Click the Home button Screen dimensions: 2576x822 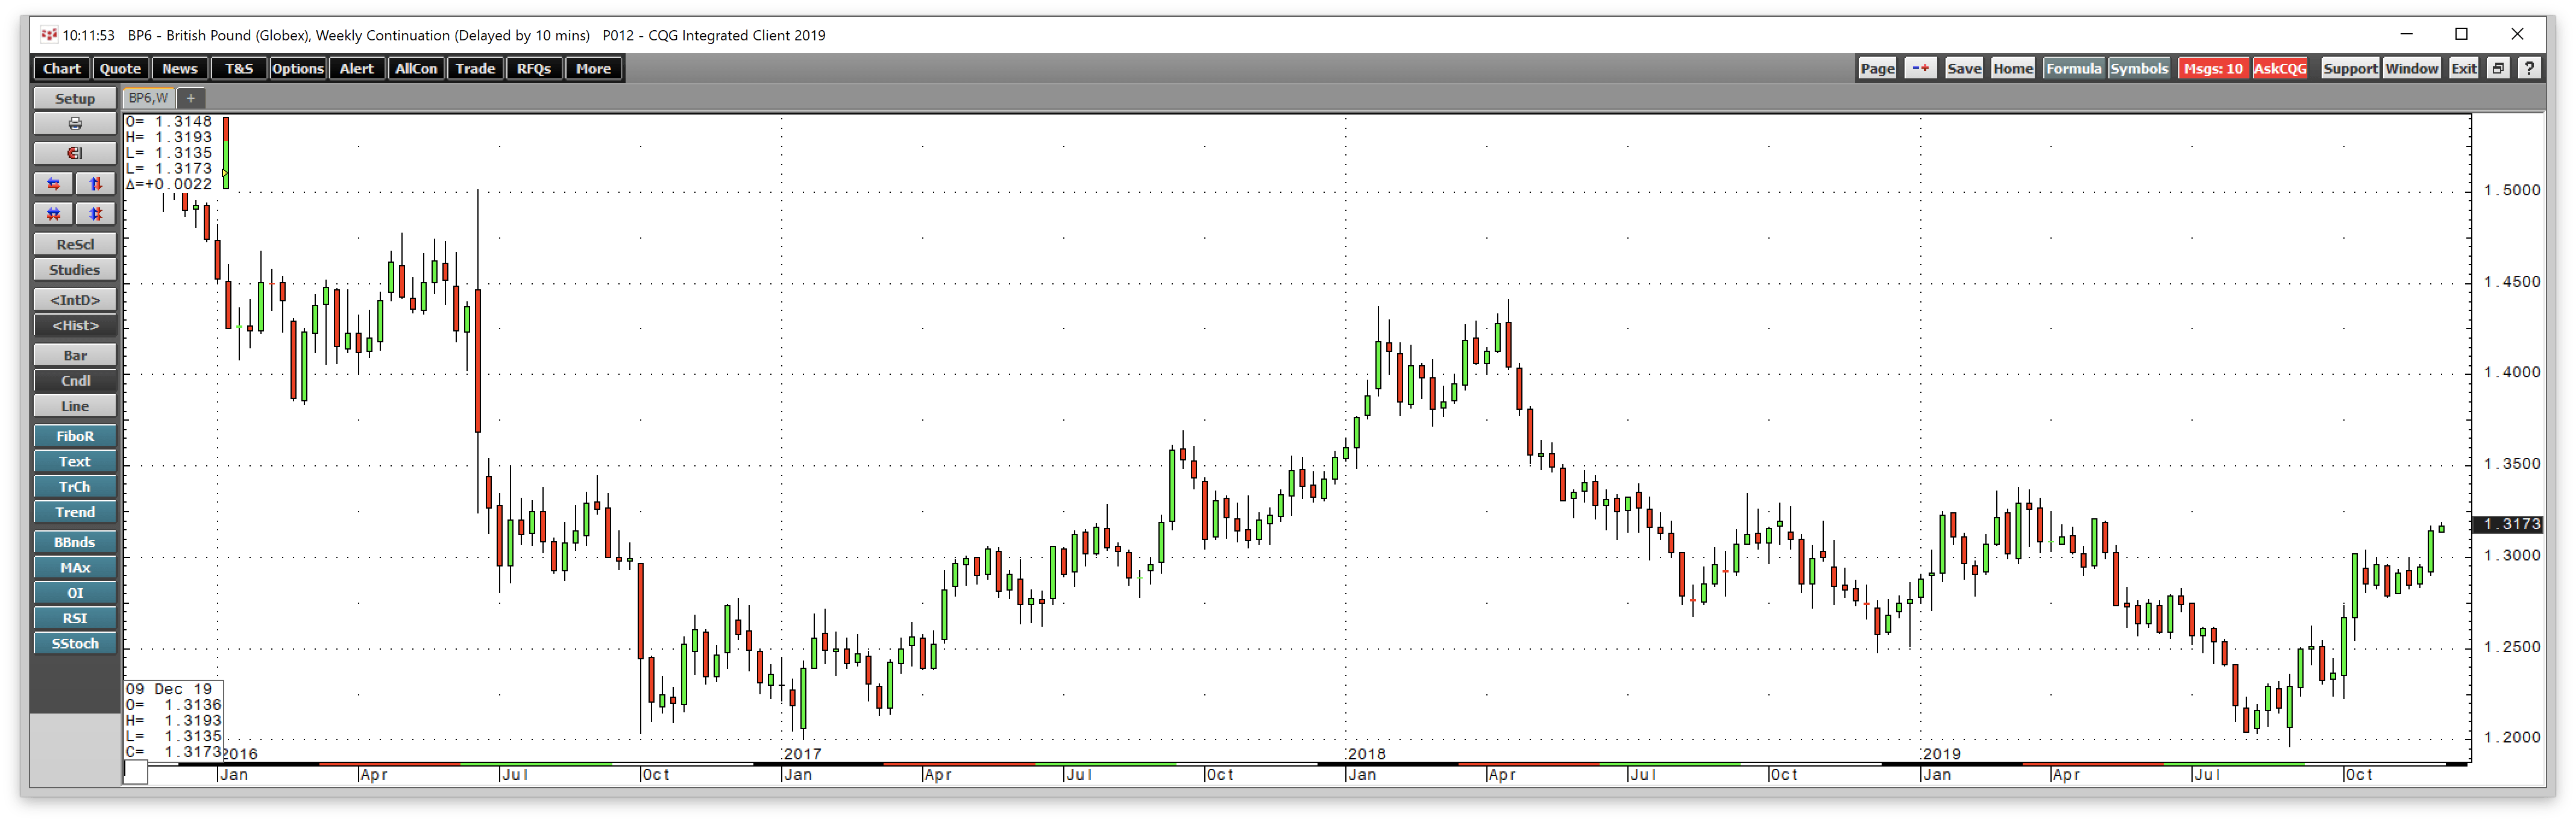point(2012,68)
